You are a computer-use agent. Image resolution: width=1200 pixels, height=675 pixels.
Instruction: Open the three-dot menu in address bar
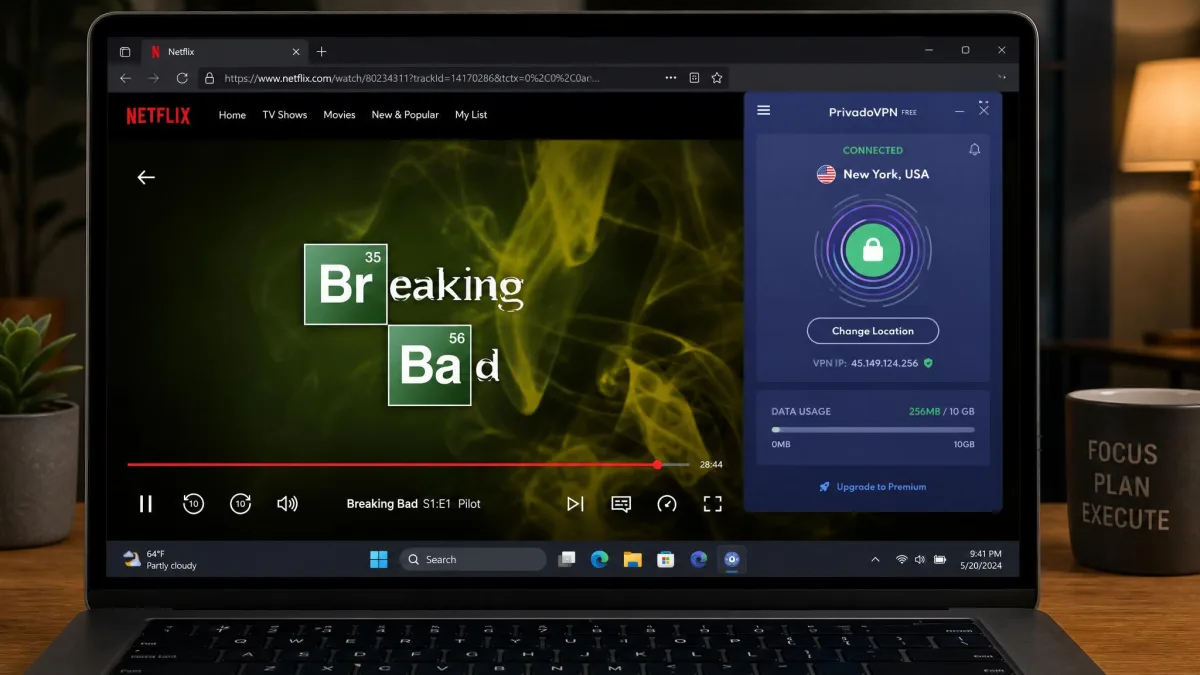point(671,78)
